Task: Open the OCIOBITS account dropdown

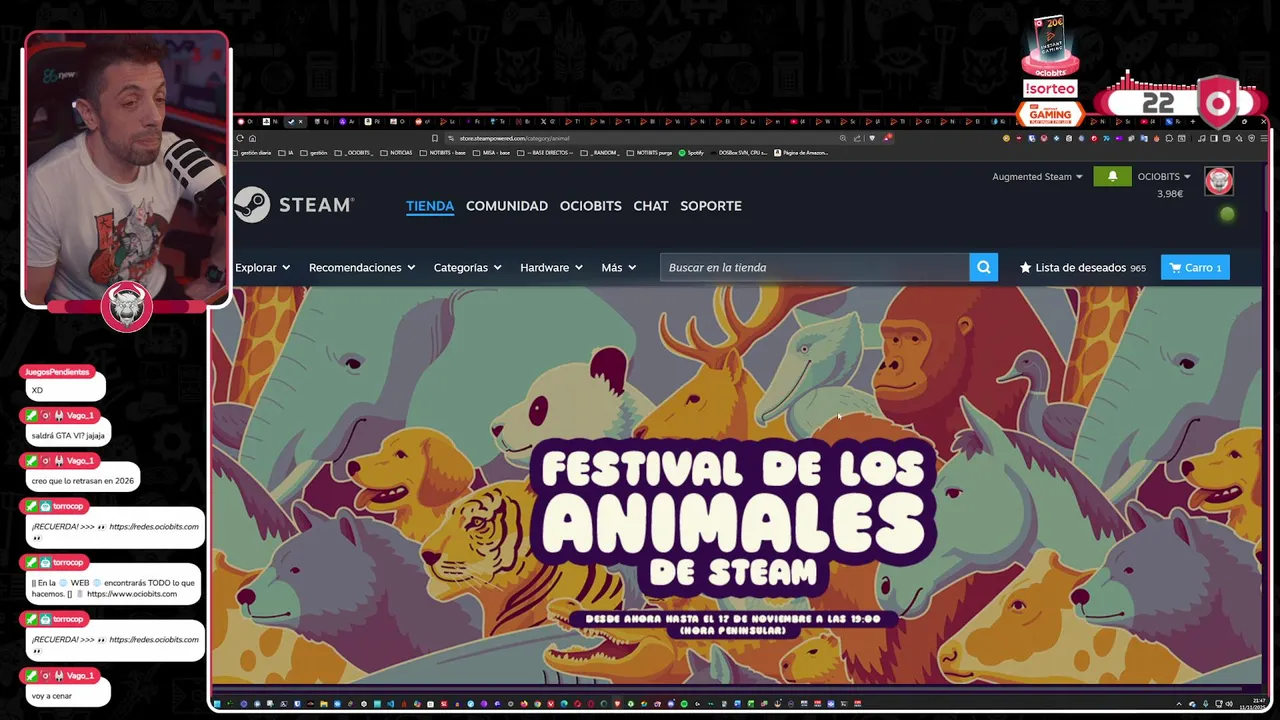Action: [1164, 177]
